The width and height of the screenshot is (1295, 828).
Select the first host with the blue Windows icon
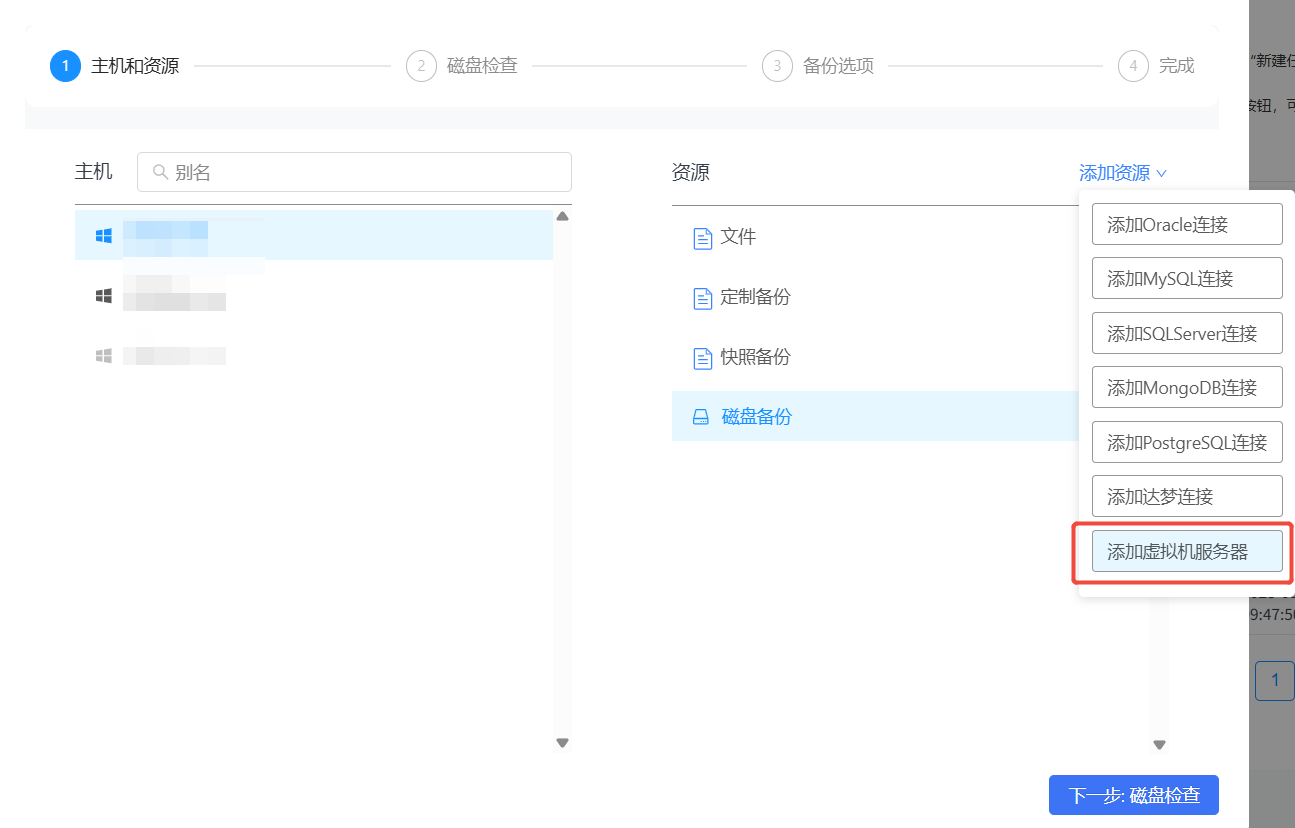(314, 236)
